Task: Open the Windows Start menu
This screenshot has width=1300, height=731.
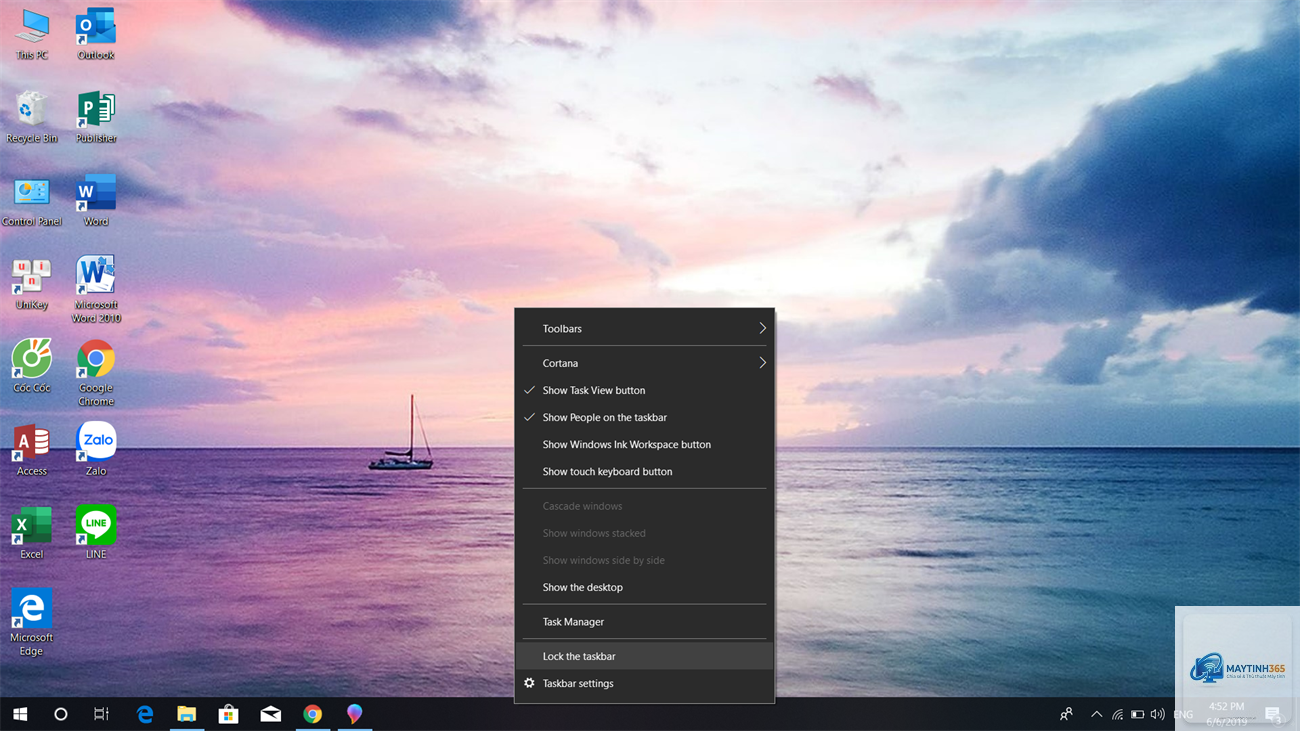Action: click(20, 714)
